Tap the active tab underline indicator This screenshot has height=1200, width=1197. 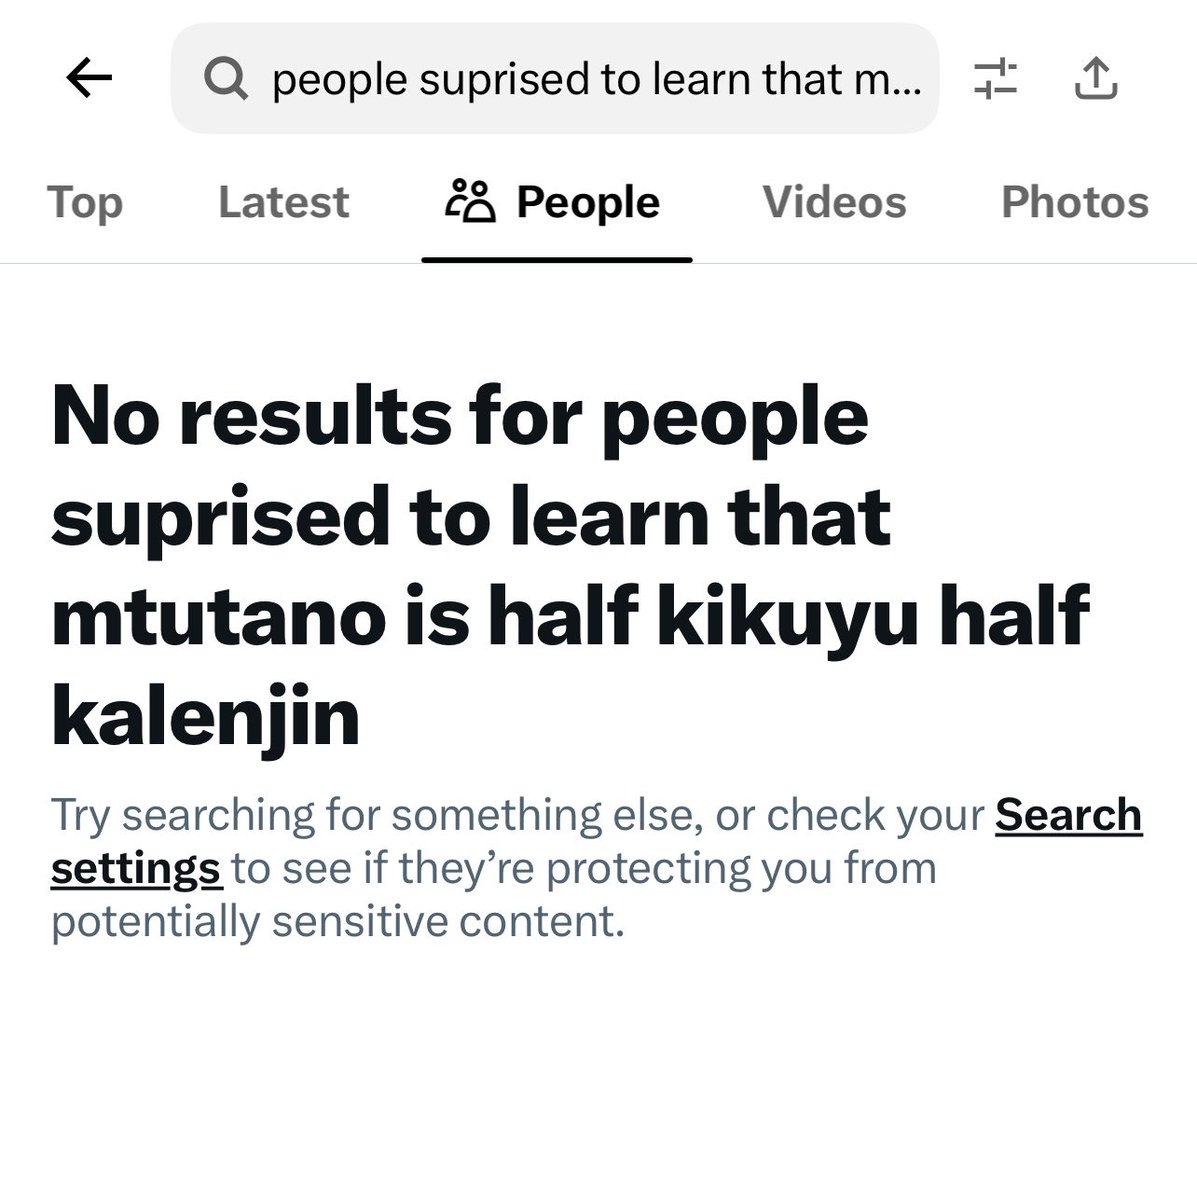(x=557, y=259)
